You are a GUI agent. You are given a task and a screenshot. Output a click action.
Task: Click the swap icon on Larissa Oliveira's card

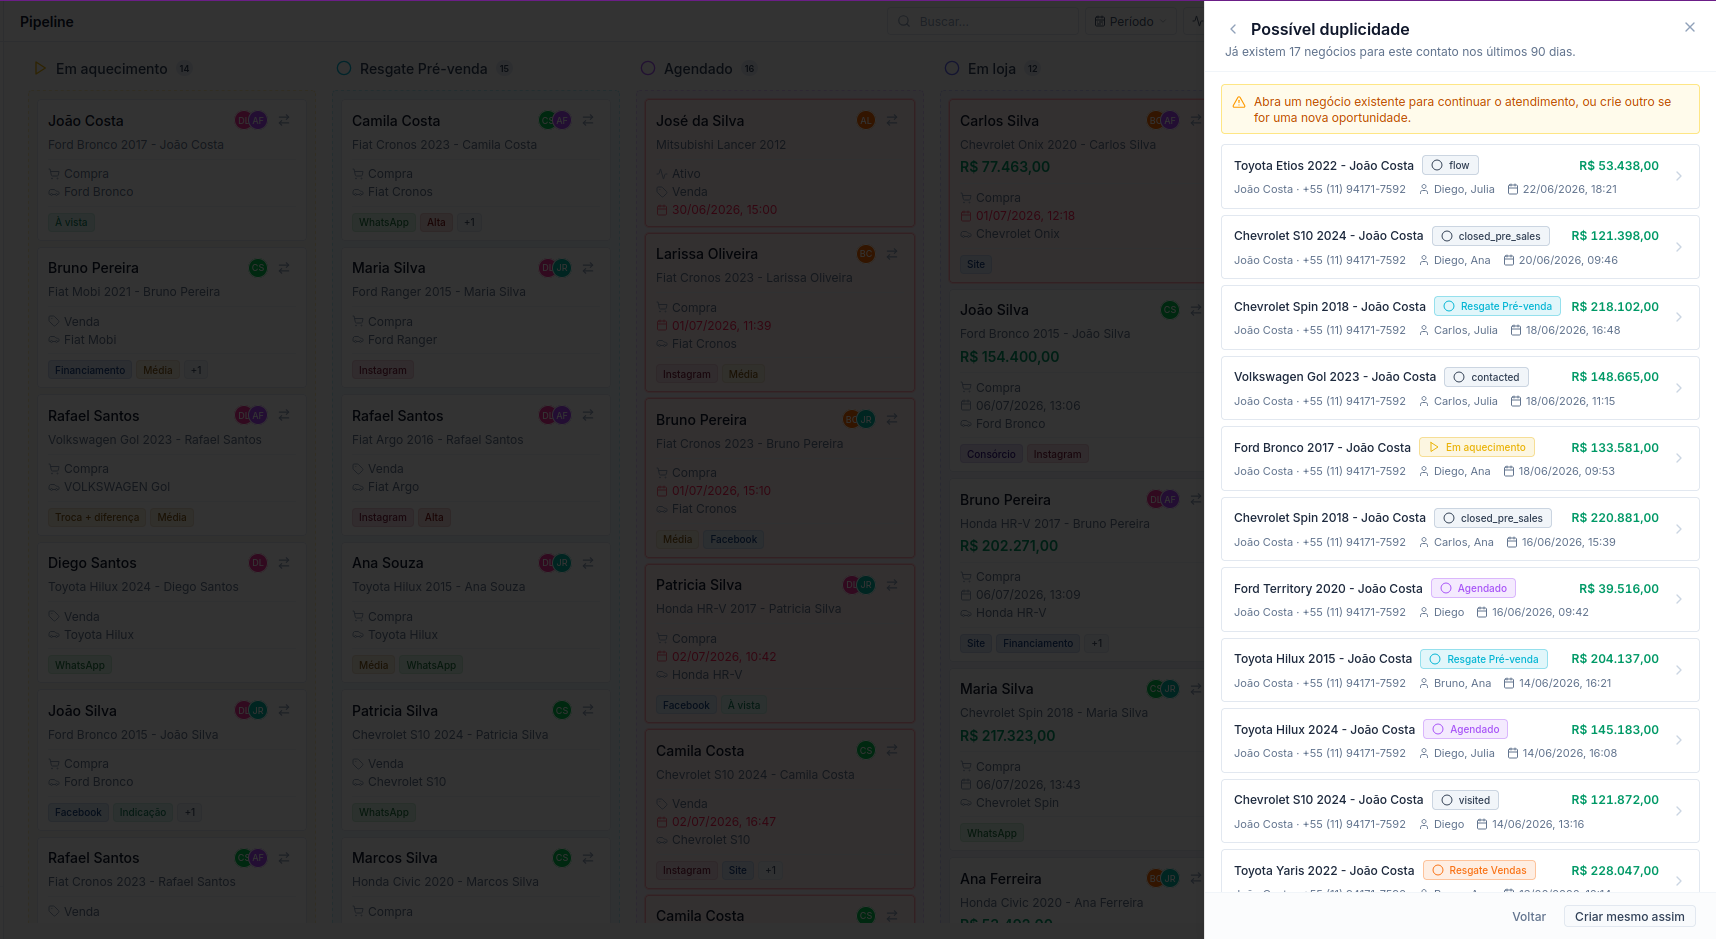click(892, 254)
